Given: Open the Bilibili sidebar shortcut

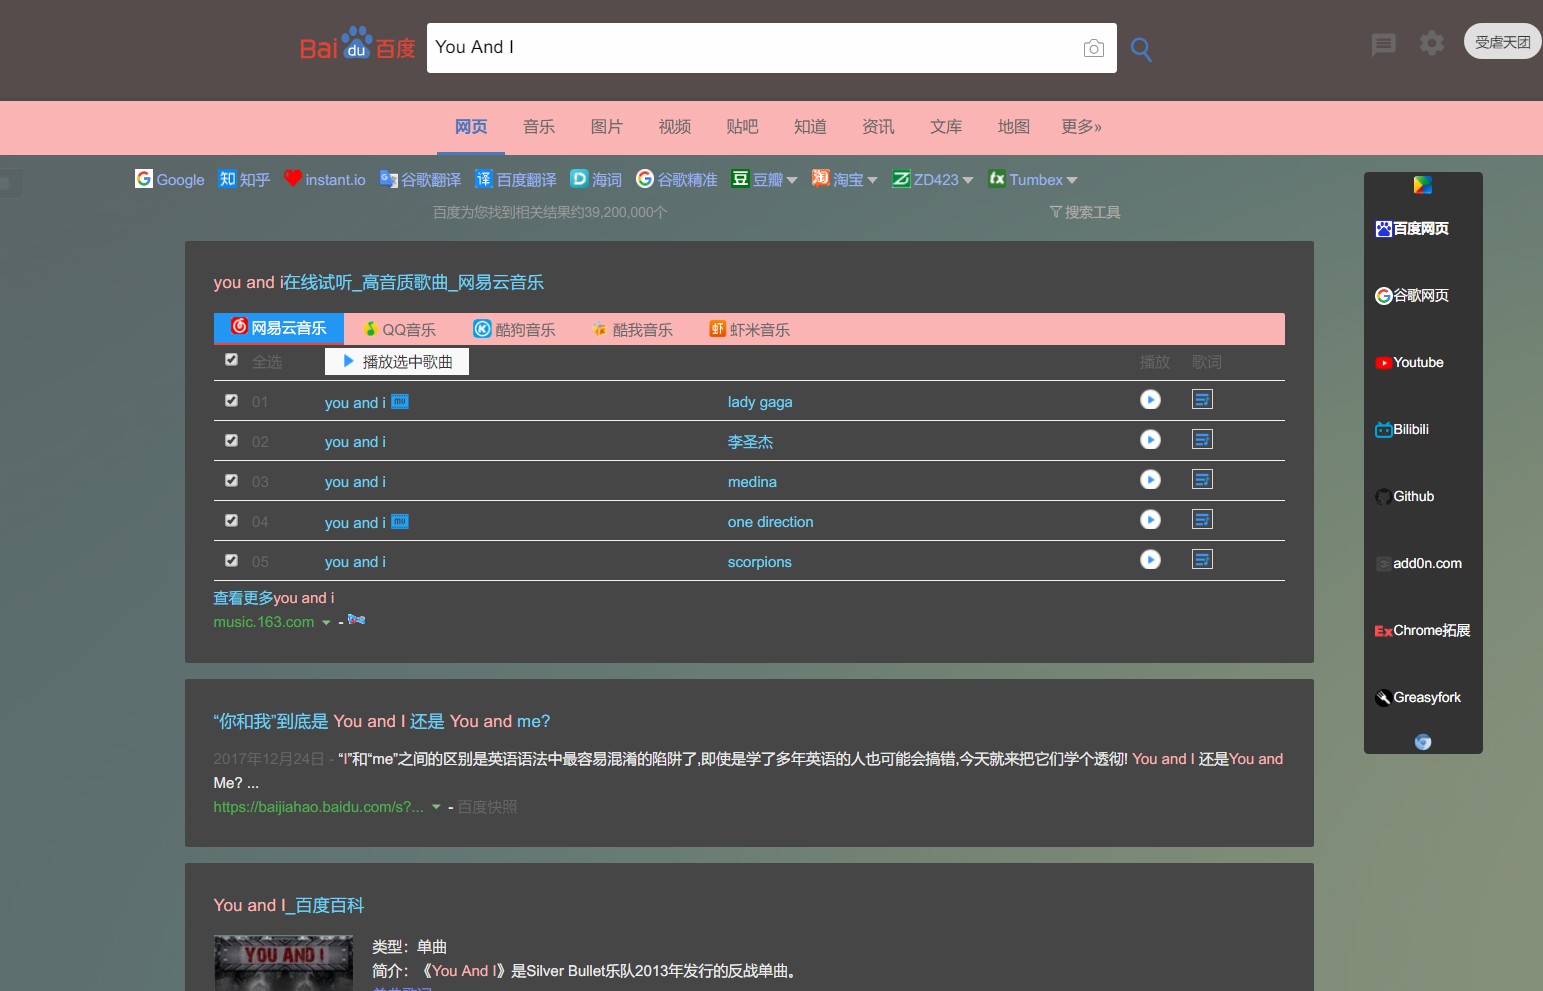Looking at the screenshot, I should pos(1402,429).
